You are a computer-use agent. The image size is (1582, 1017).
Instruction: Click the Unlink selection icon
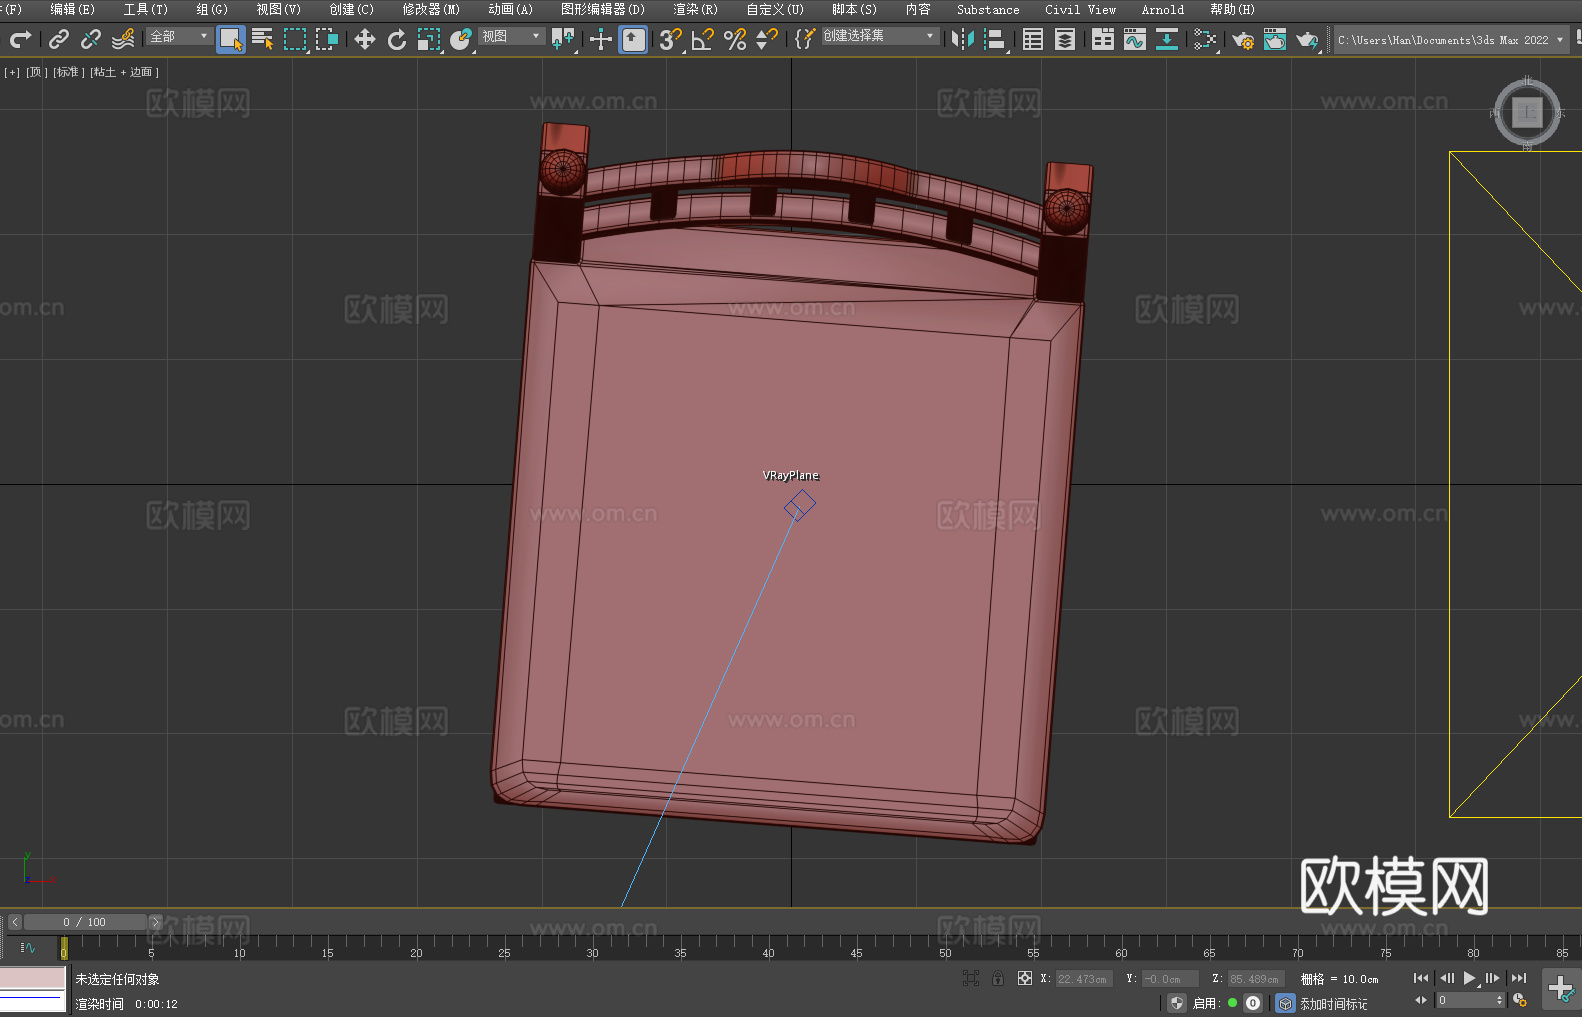91,39
